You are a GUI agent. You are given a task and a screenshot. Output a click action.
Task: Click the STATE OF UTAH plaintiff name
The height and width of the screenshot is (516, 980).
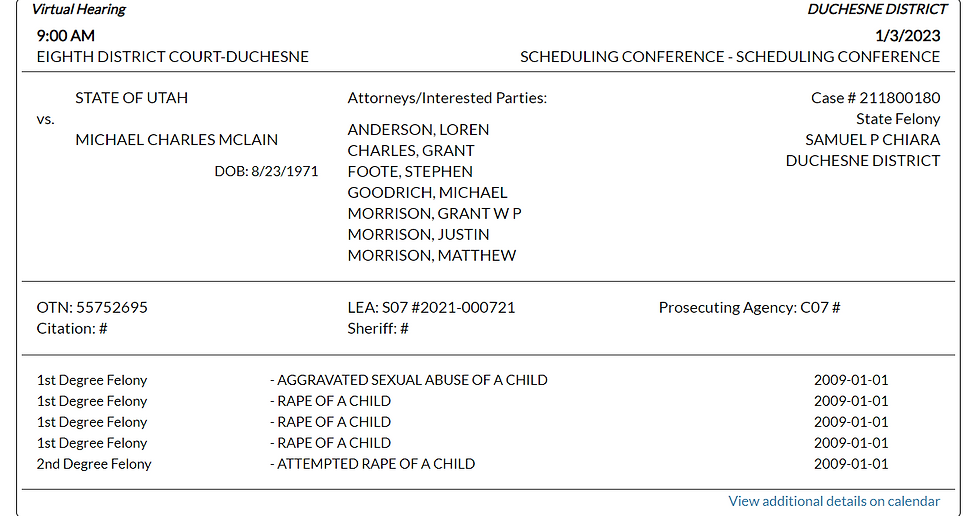pyautogui.click(x=132, y=98)
